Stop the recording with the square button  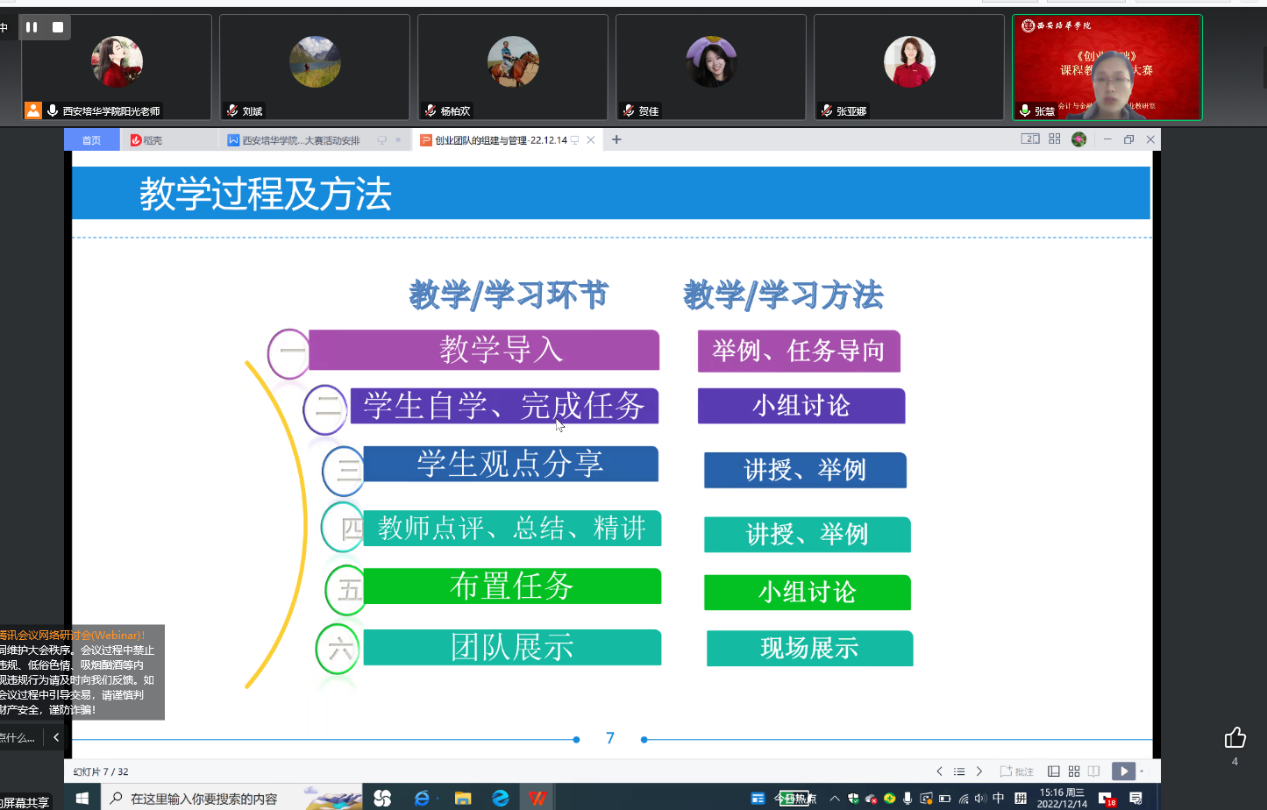pyautogui.click(x=58, y=27)
